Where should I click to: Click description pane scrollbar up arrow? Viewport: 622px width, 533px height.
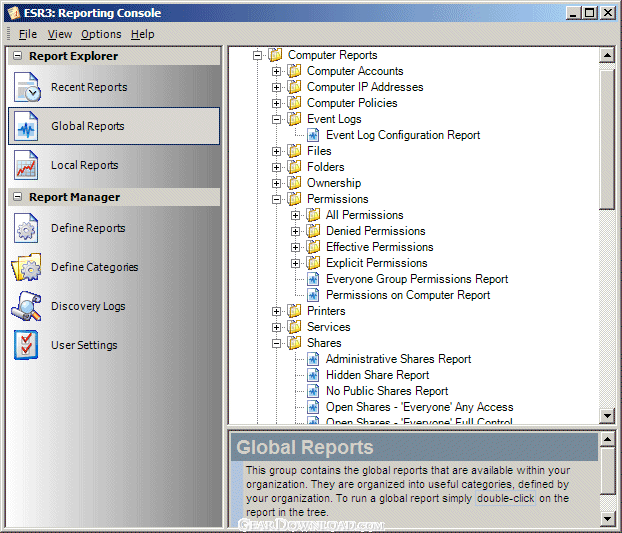point(607,439)
